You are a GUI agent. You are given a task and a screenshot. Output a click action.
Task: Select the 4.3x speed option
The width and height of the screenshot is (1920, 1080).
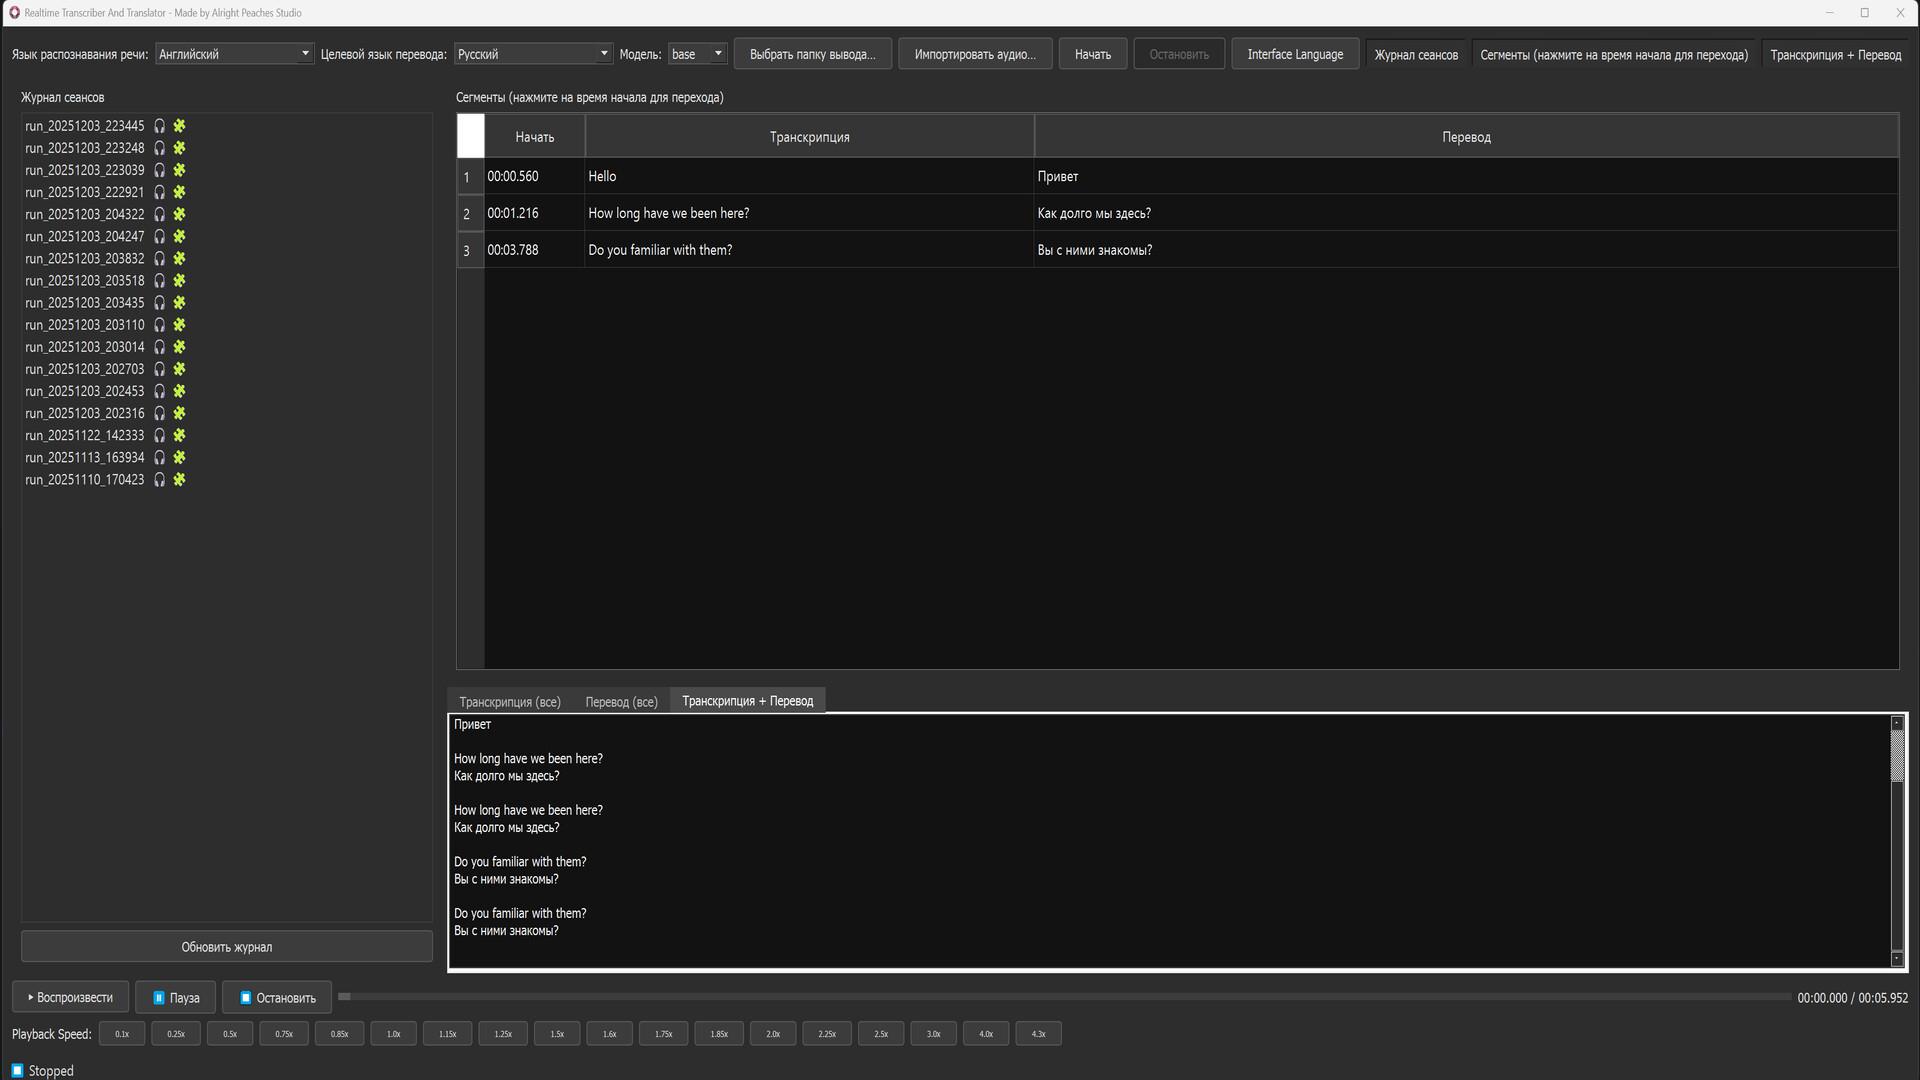click(x=1038, y=1033)
